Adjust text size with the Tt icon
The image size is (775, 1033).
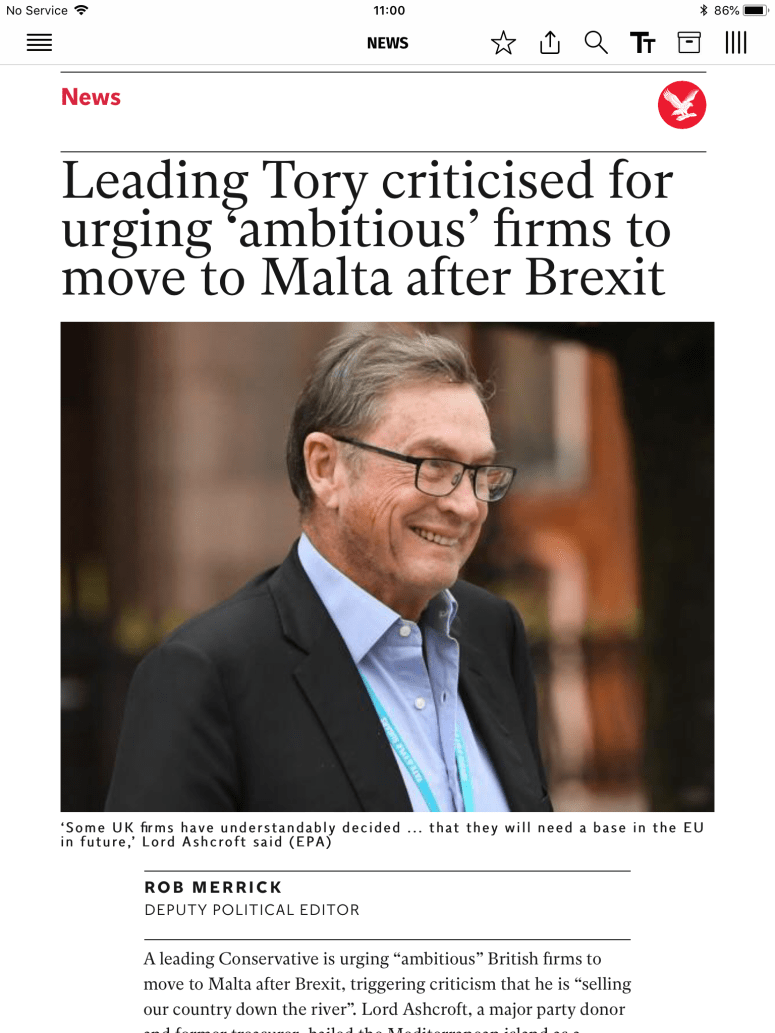click(x=642, y=43)
